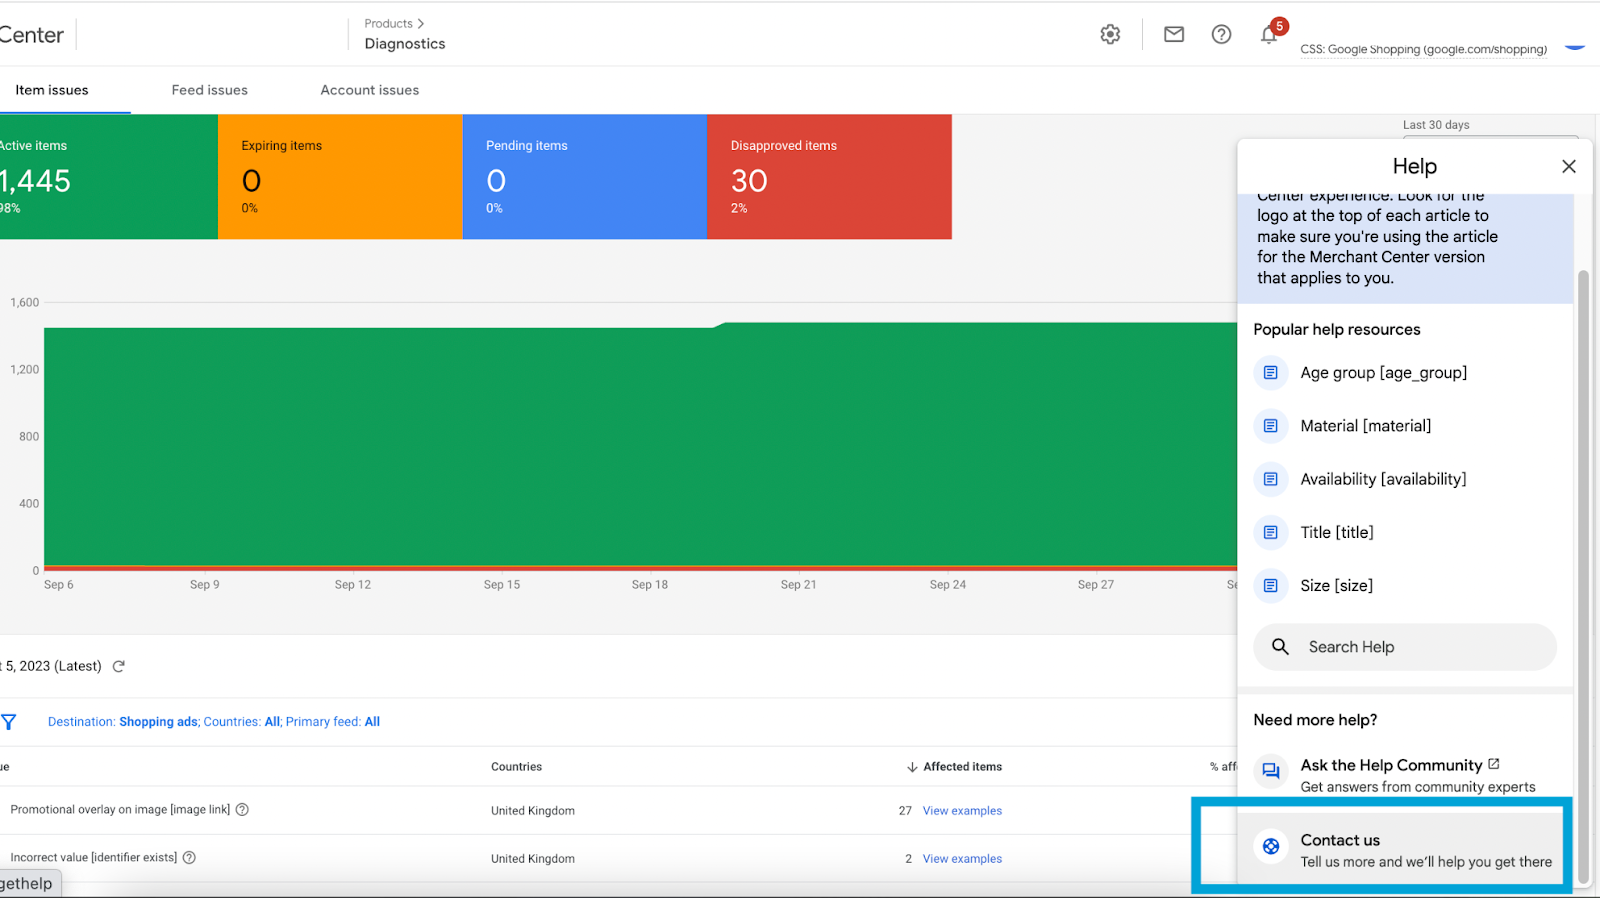
Task: Open the Material [material] help article
Action: [1366, 426]
